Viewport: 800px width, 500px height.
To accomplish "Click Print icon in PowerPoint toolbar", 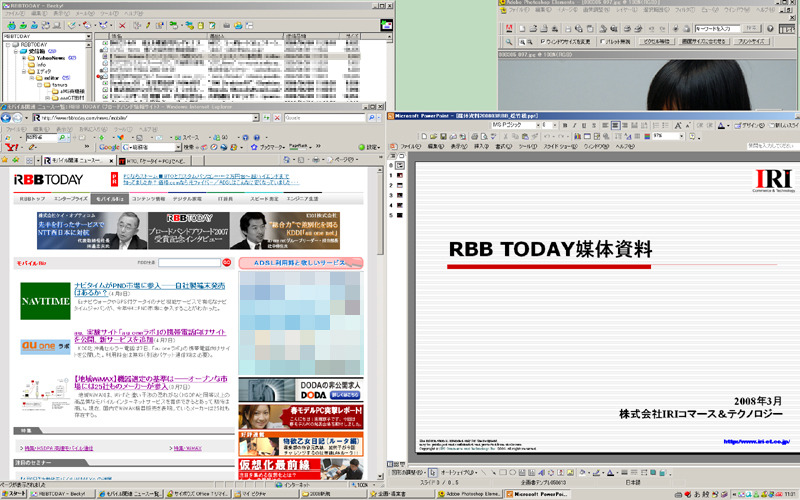I will tap(474, 136).
